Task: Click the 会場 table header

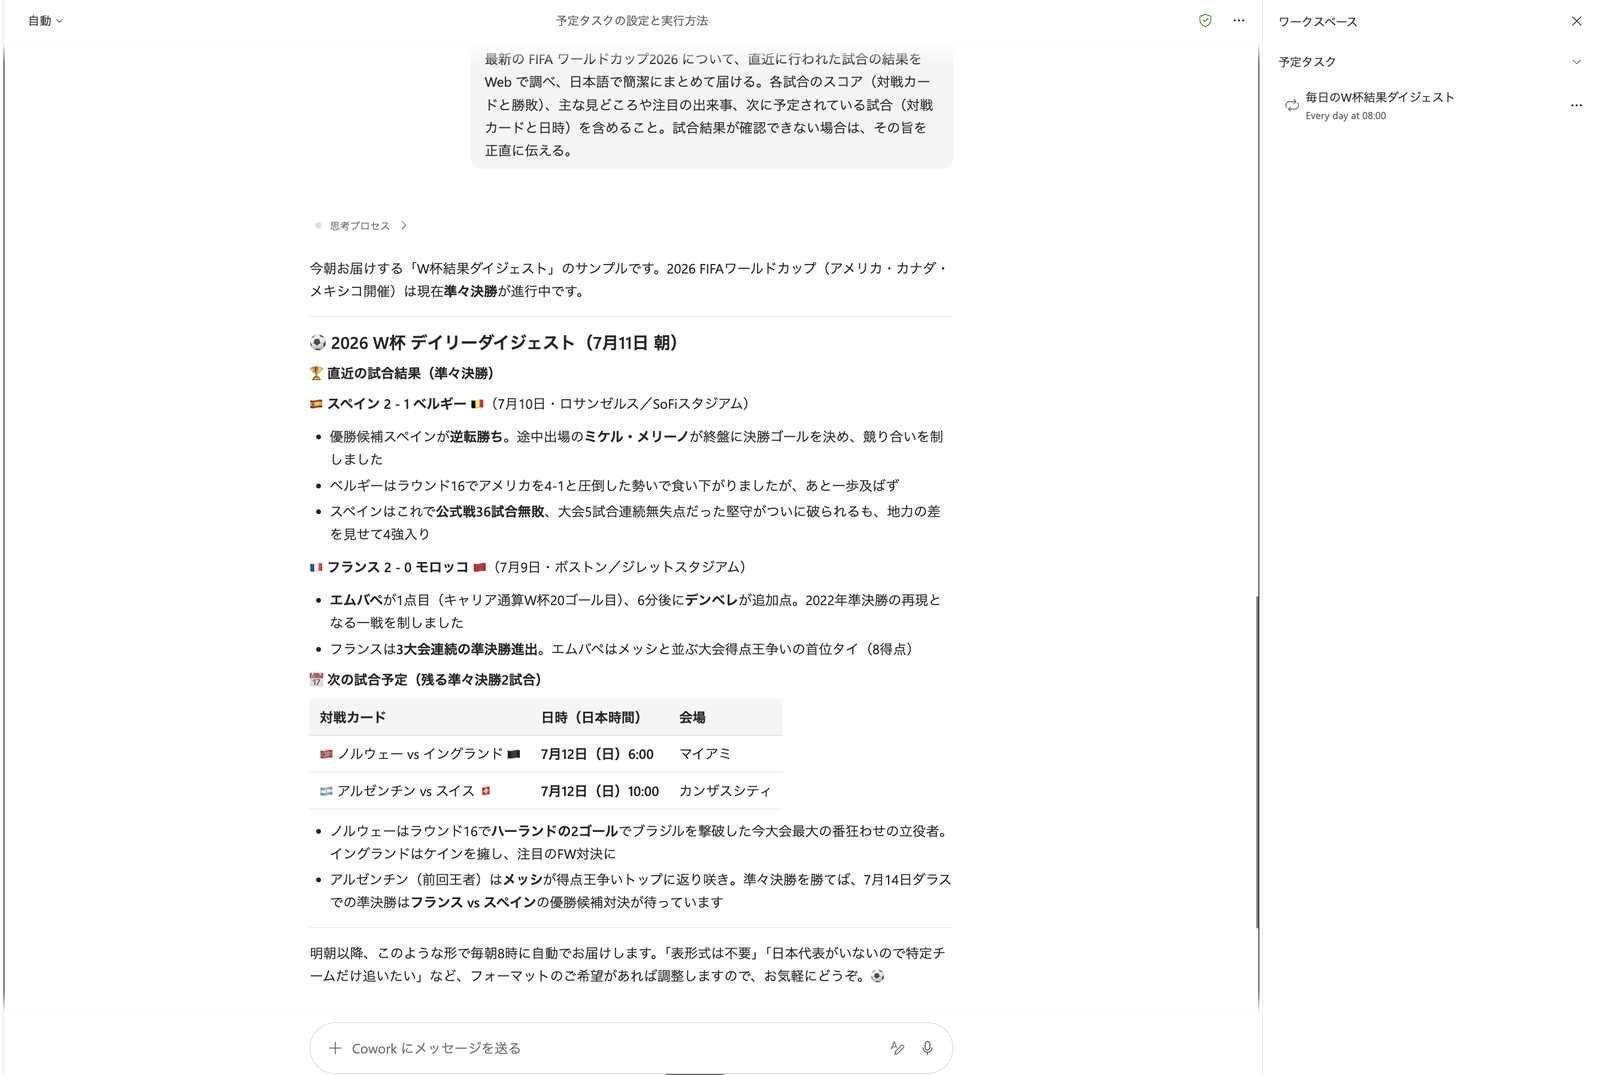Action: (692, 718)
